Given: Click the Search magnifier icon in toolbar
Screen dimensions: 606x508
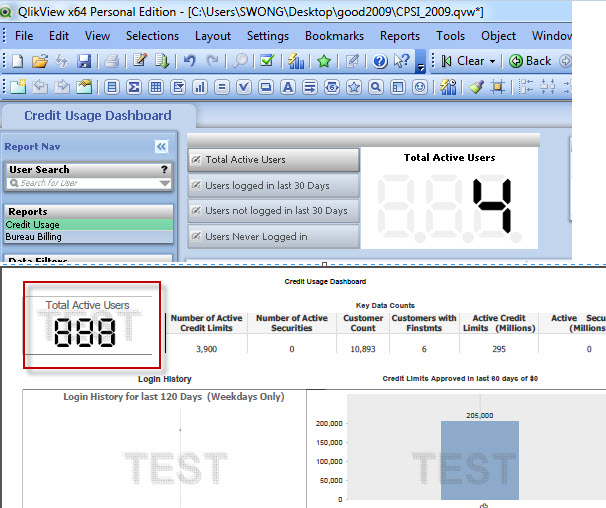Looking at the screenshot, I should tap(241, 61).
